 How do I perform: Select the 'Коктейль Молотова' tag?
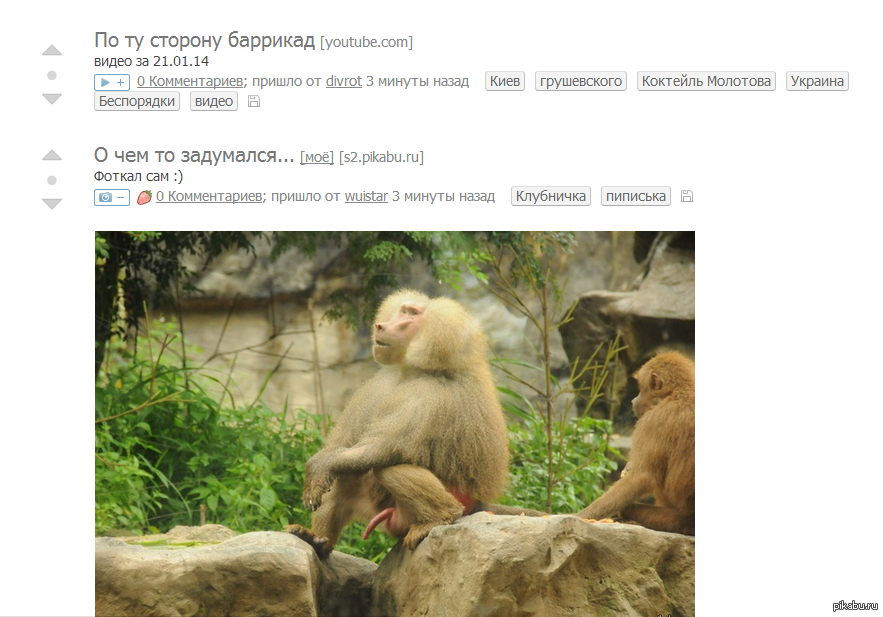pos(706,81)
